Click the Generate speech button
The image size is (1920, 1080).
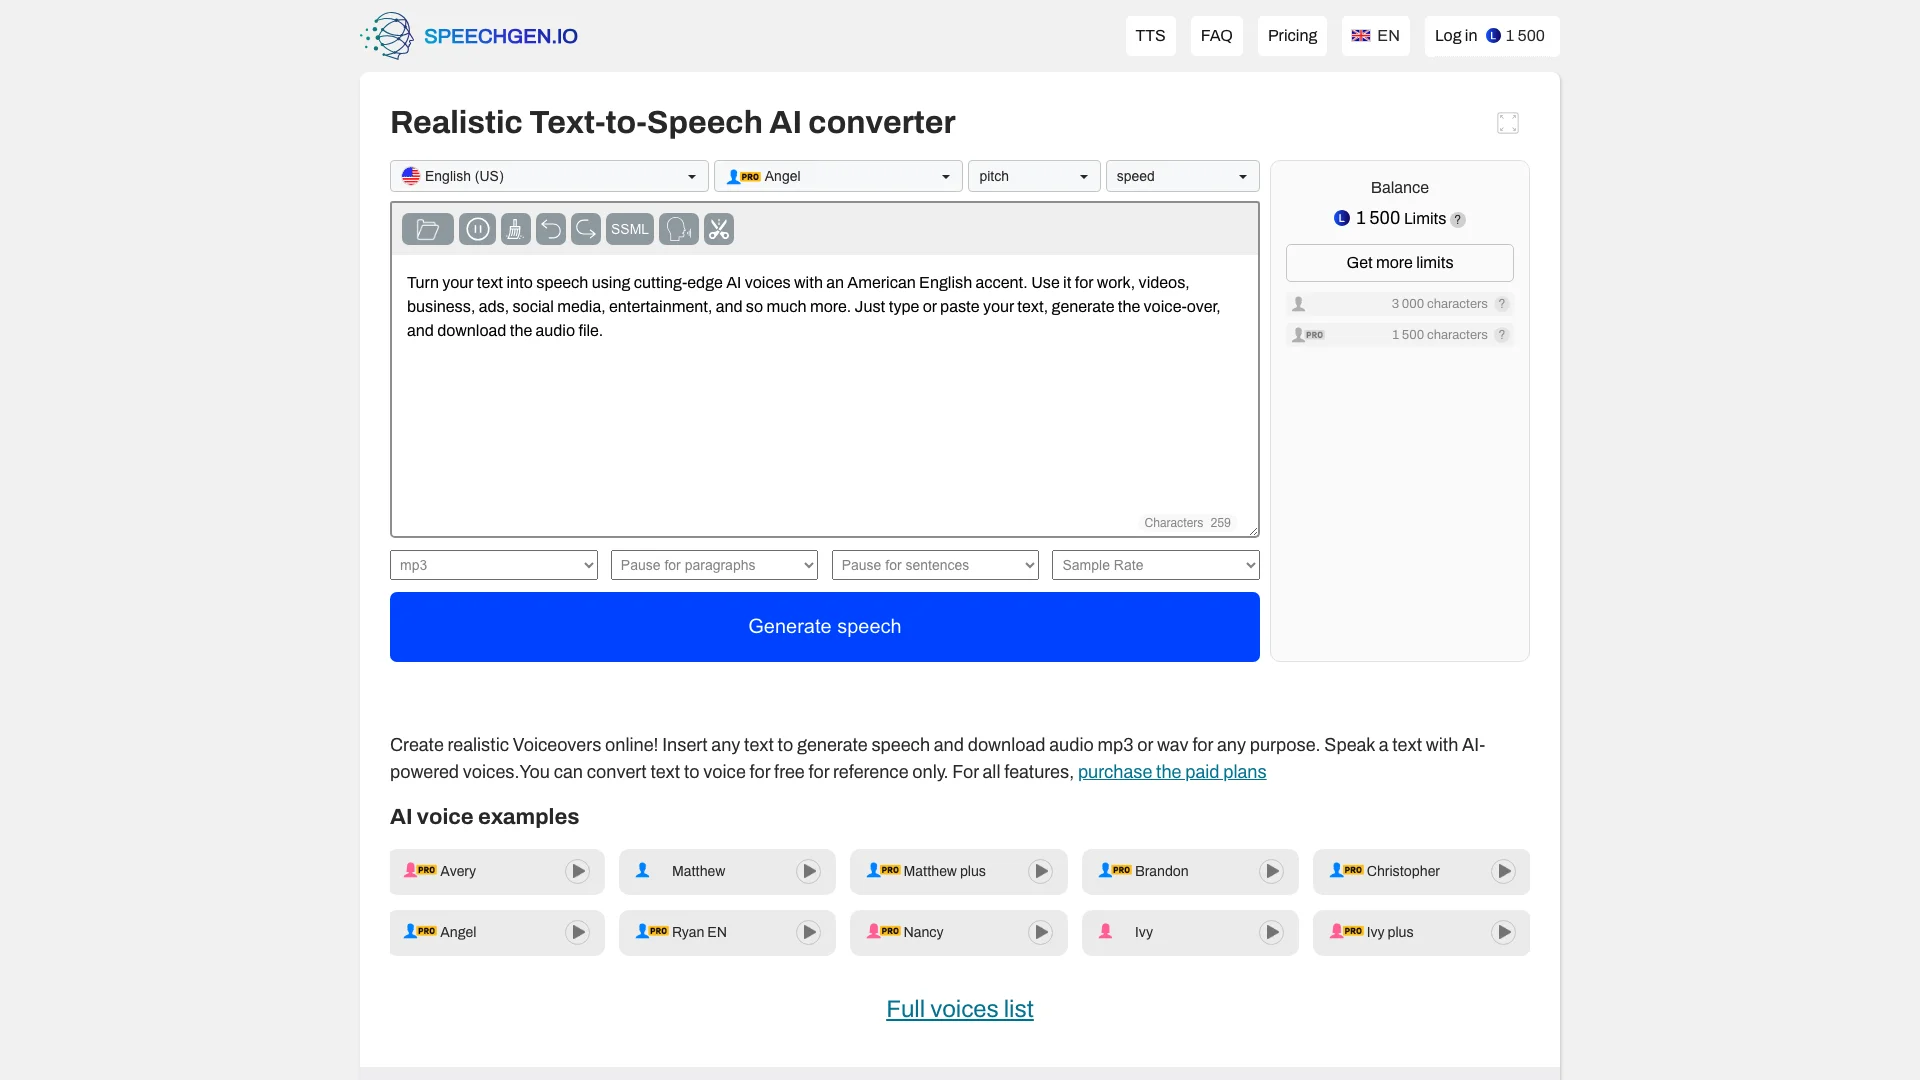[x=824, y=626]
